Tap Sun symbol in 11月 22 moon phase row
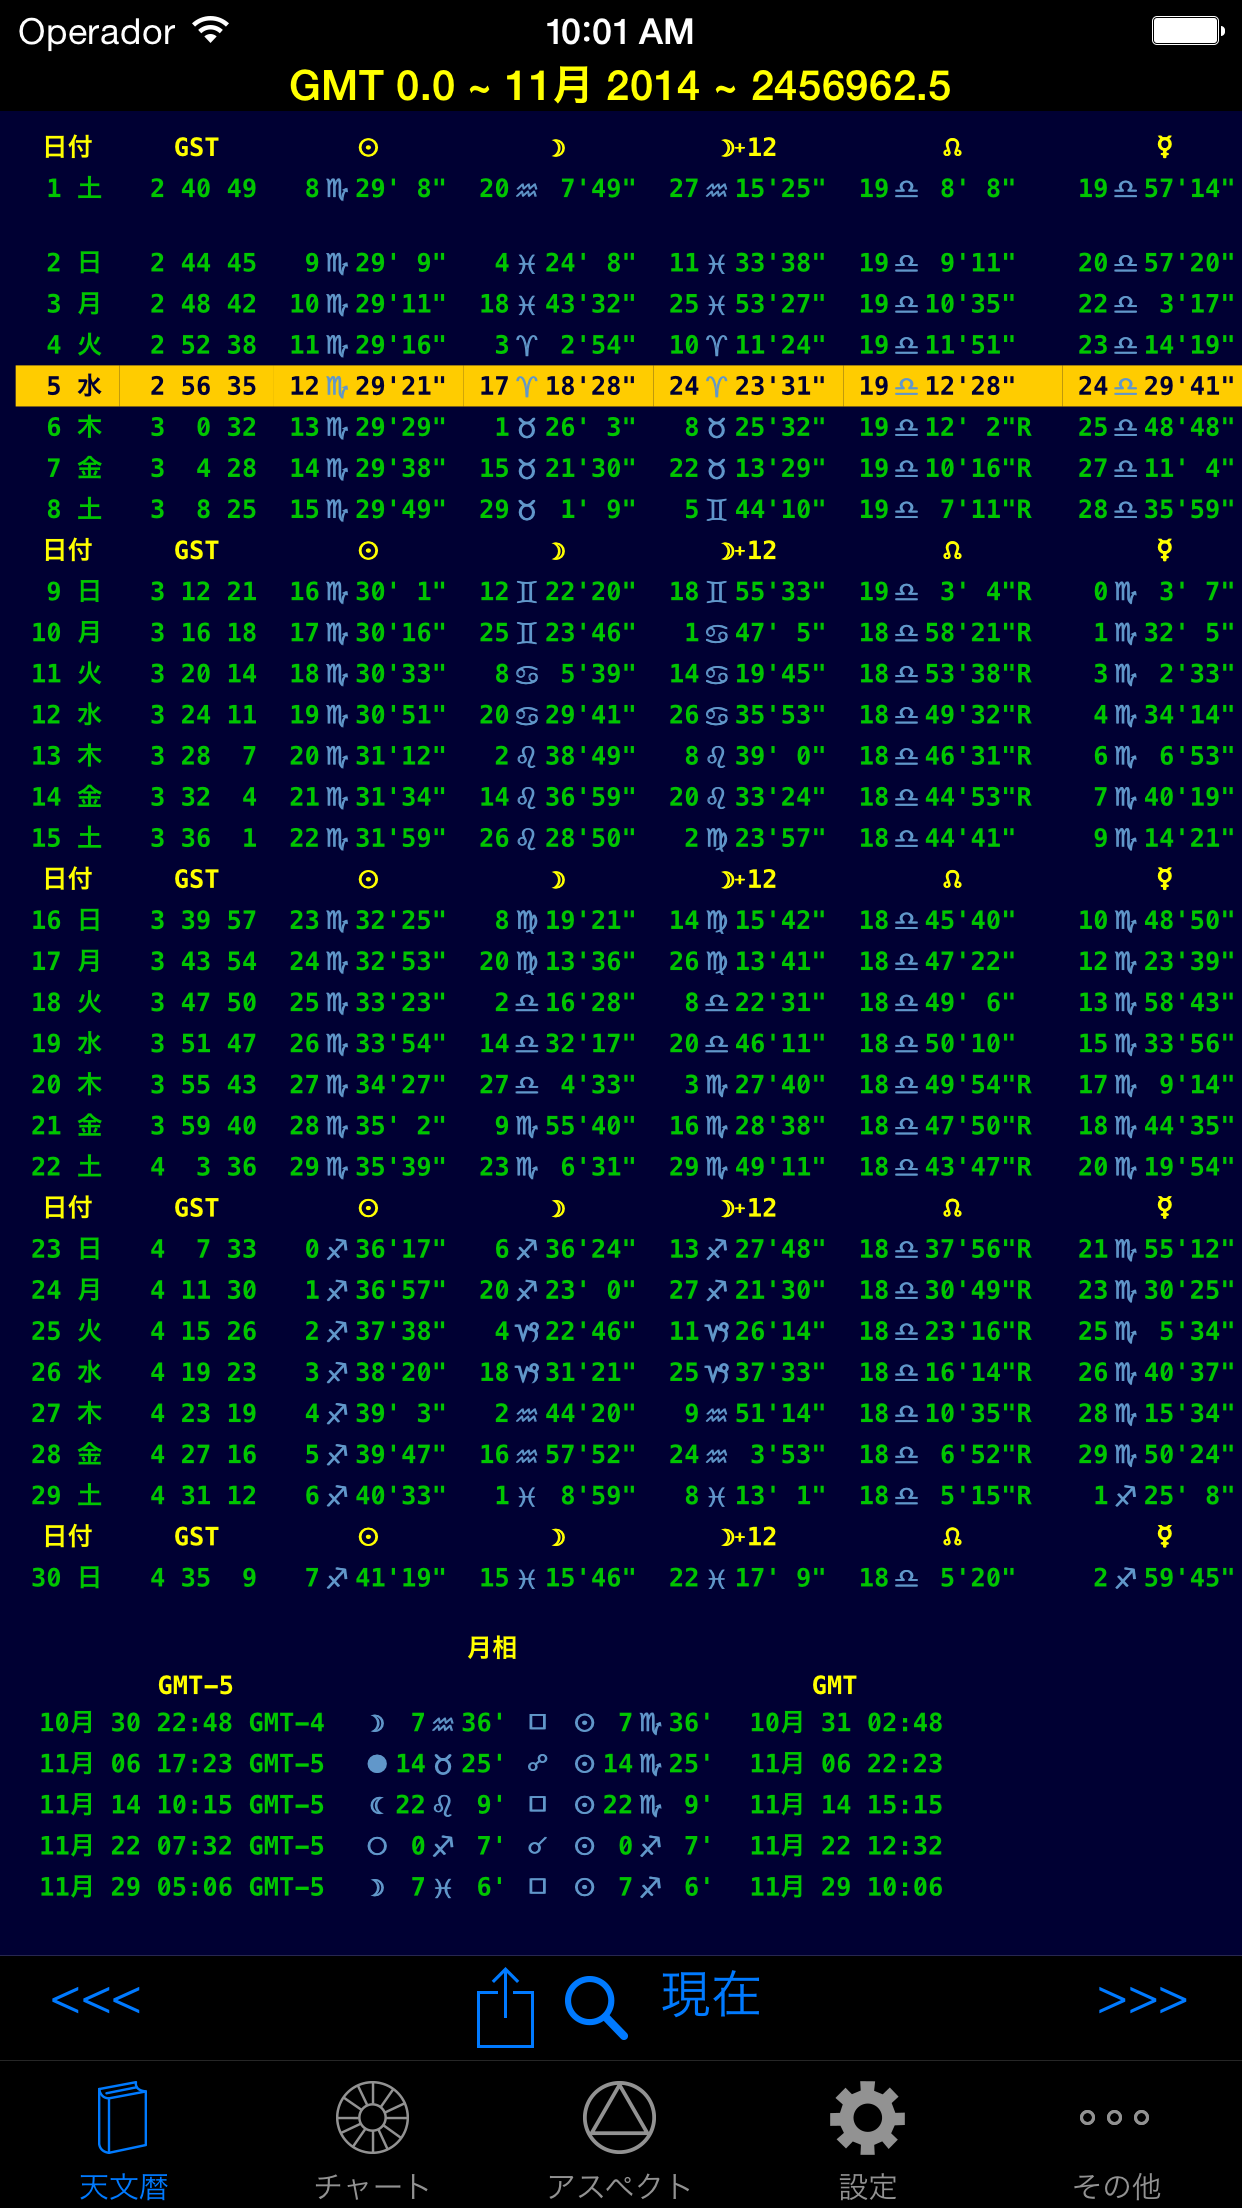1242x2208 pixels. coord(585,1847)
